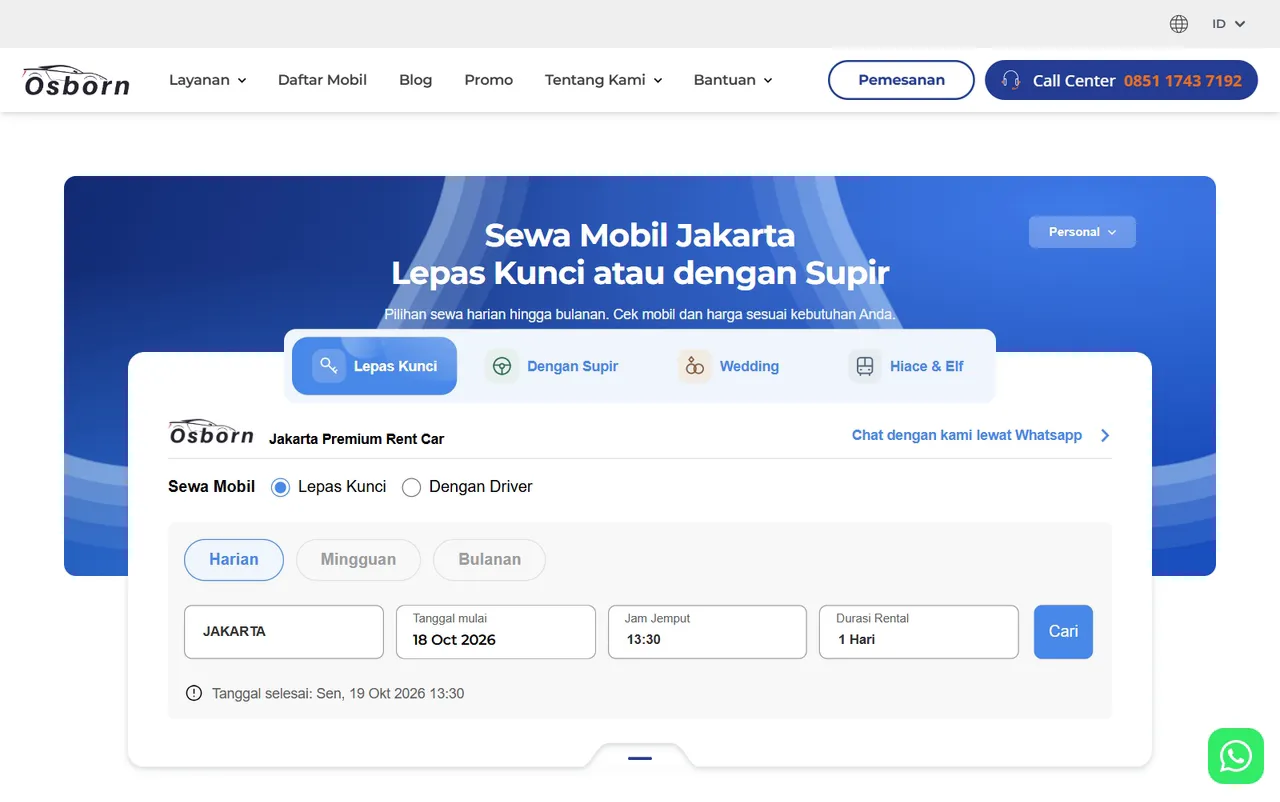
Task: Click the Osborn logo in the booking card
Action: [x=211, y=432]
